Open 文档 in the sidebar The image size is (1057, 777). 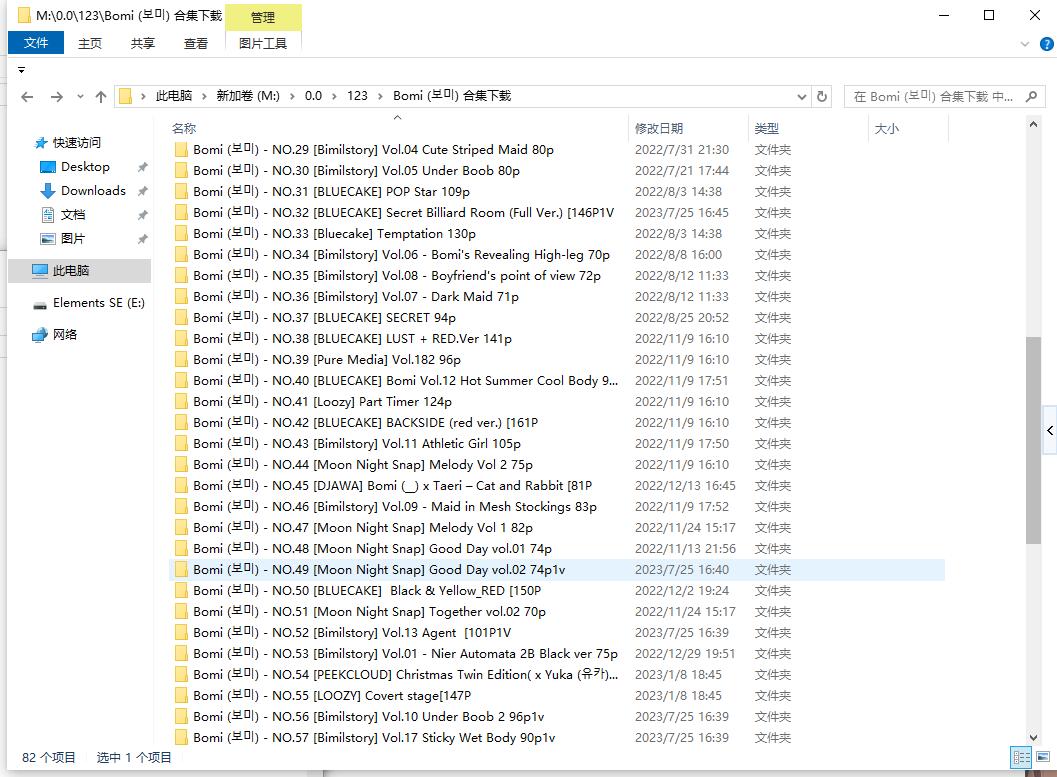click(x=73, y=214)
